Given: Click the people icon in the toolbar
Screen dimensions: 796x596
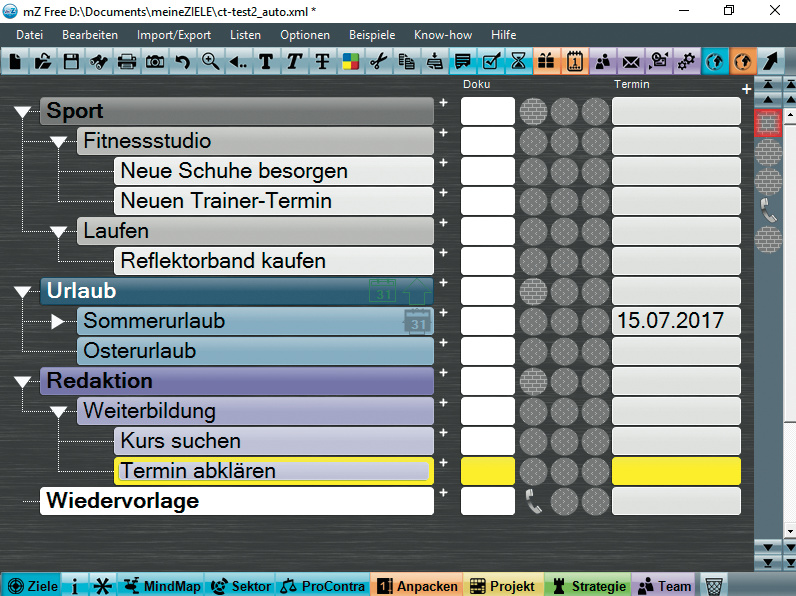Looking at the screenshot, I should click(x=603, y=61).
